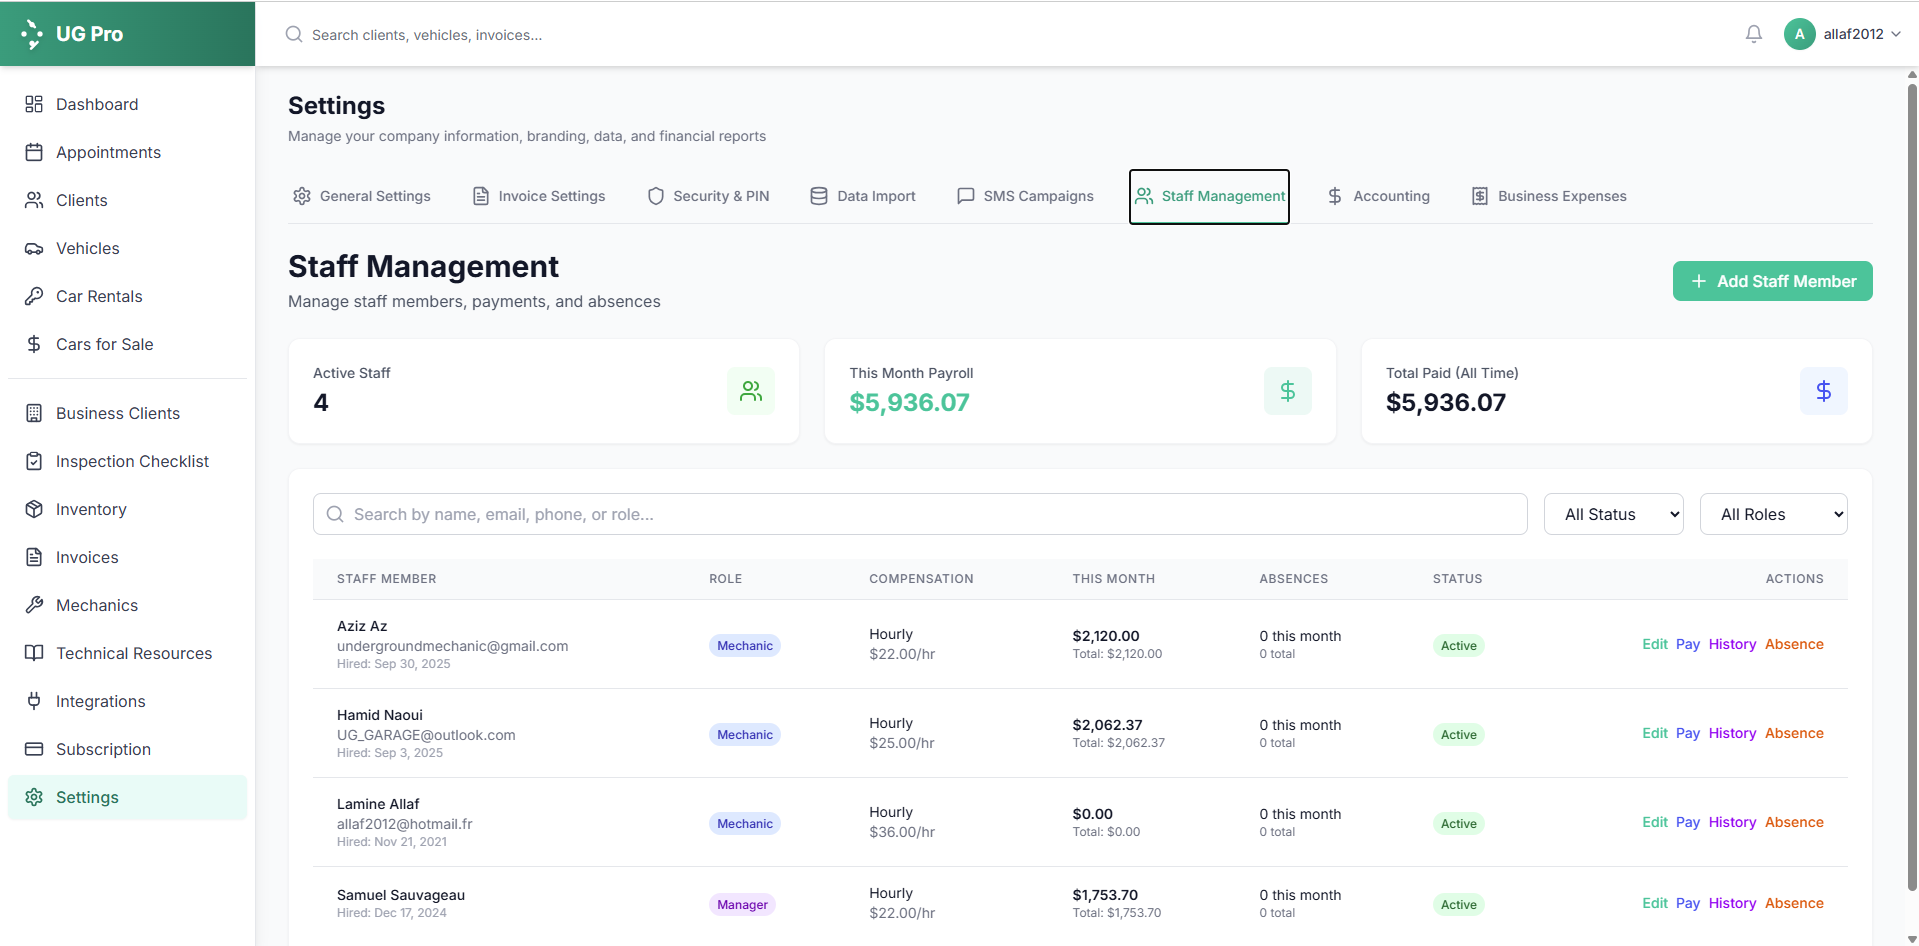
Task: Open the All Status dropdown
Action: pos(1613,514)
